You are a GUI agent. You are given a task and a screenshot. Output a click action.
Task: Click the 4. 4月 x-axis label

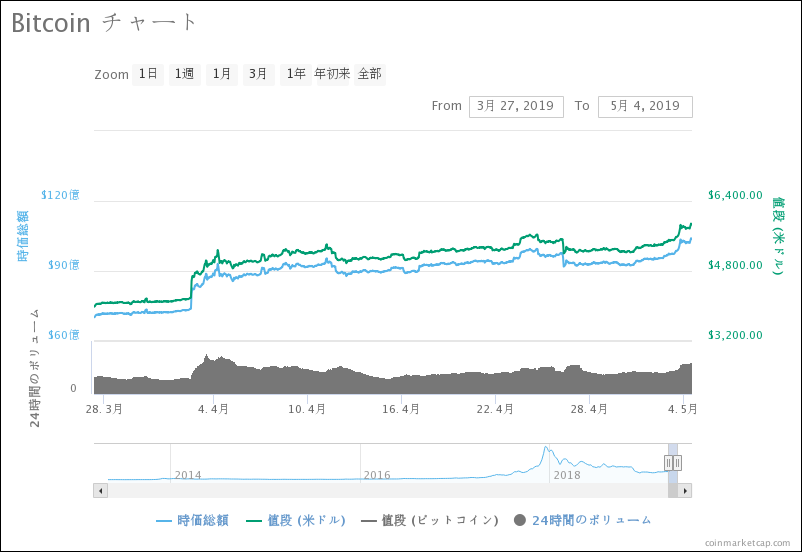[x=213, y=409]
